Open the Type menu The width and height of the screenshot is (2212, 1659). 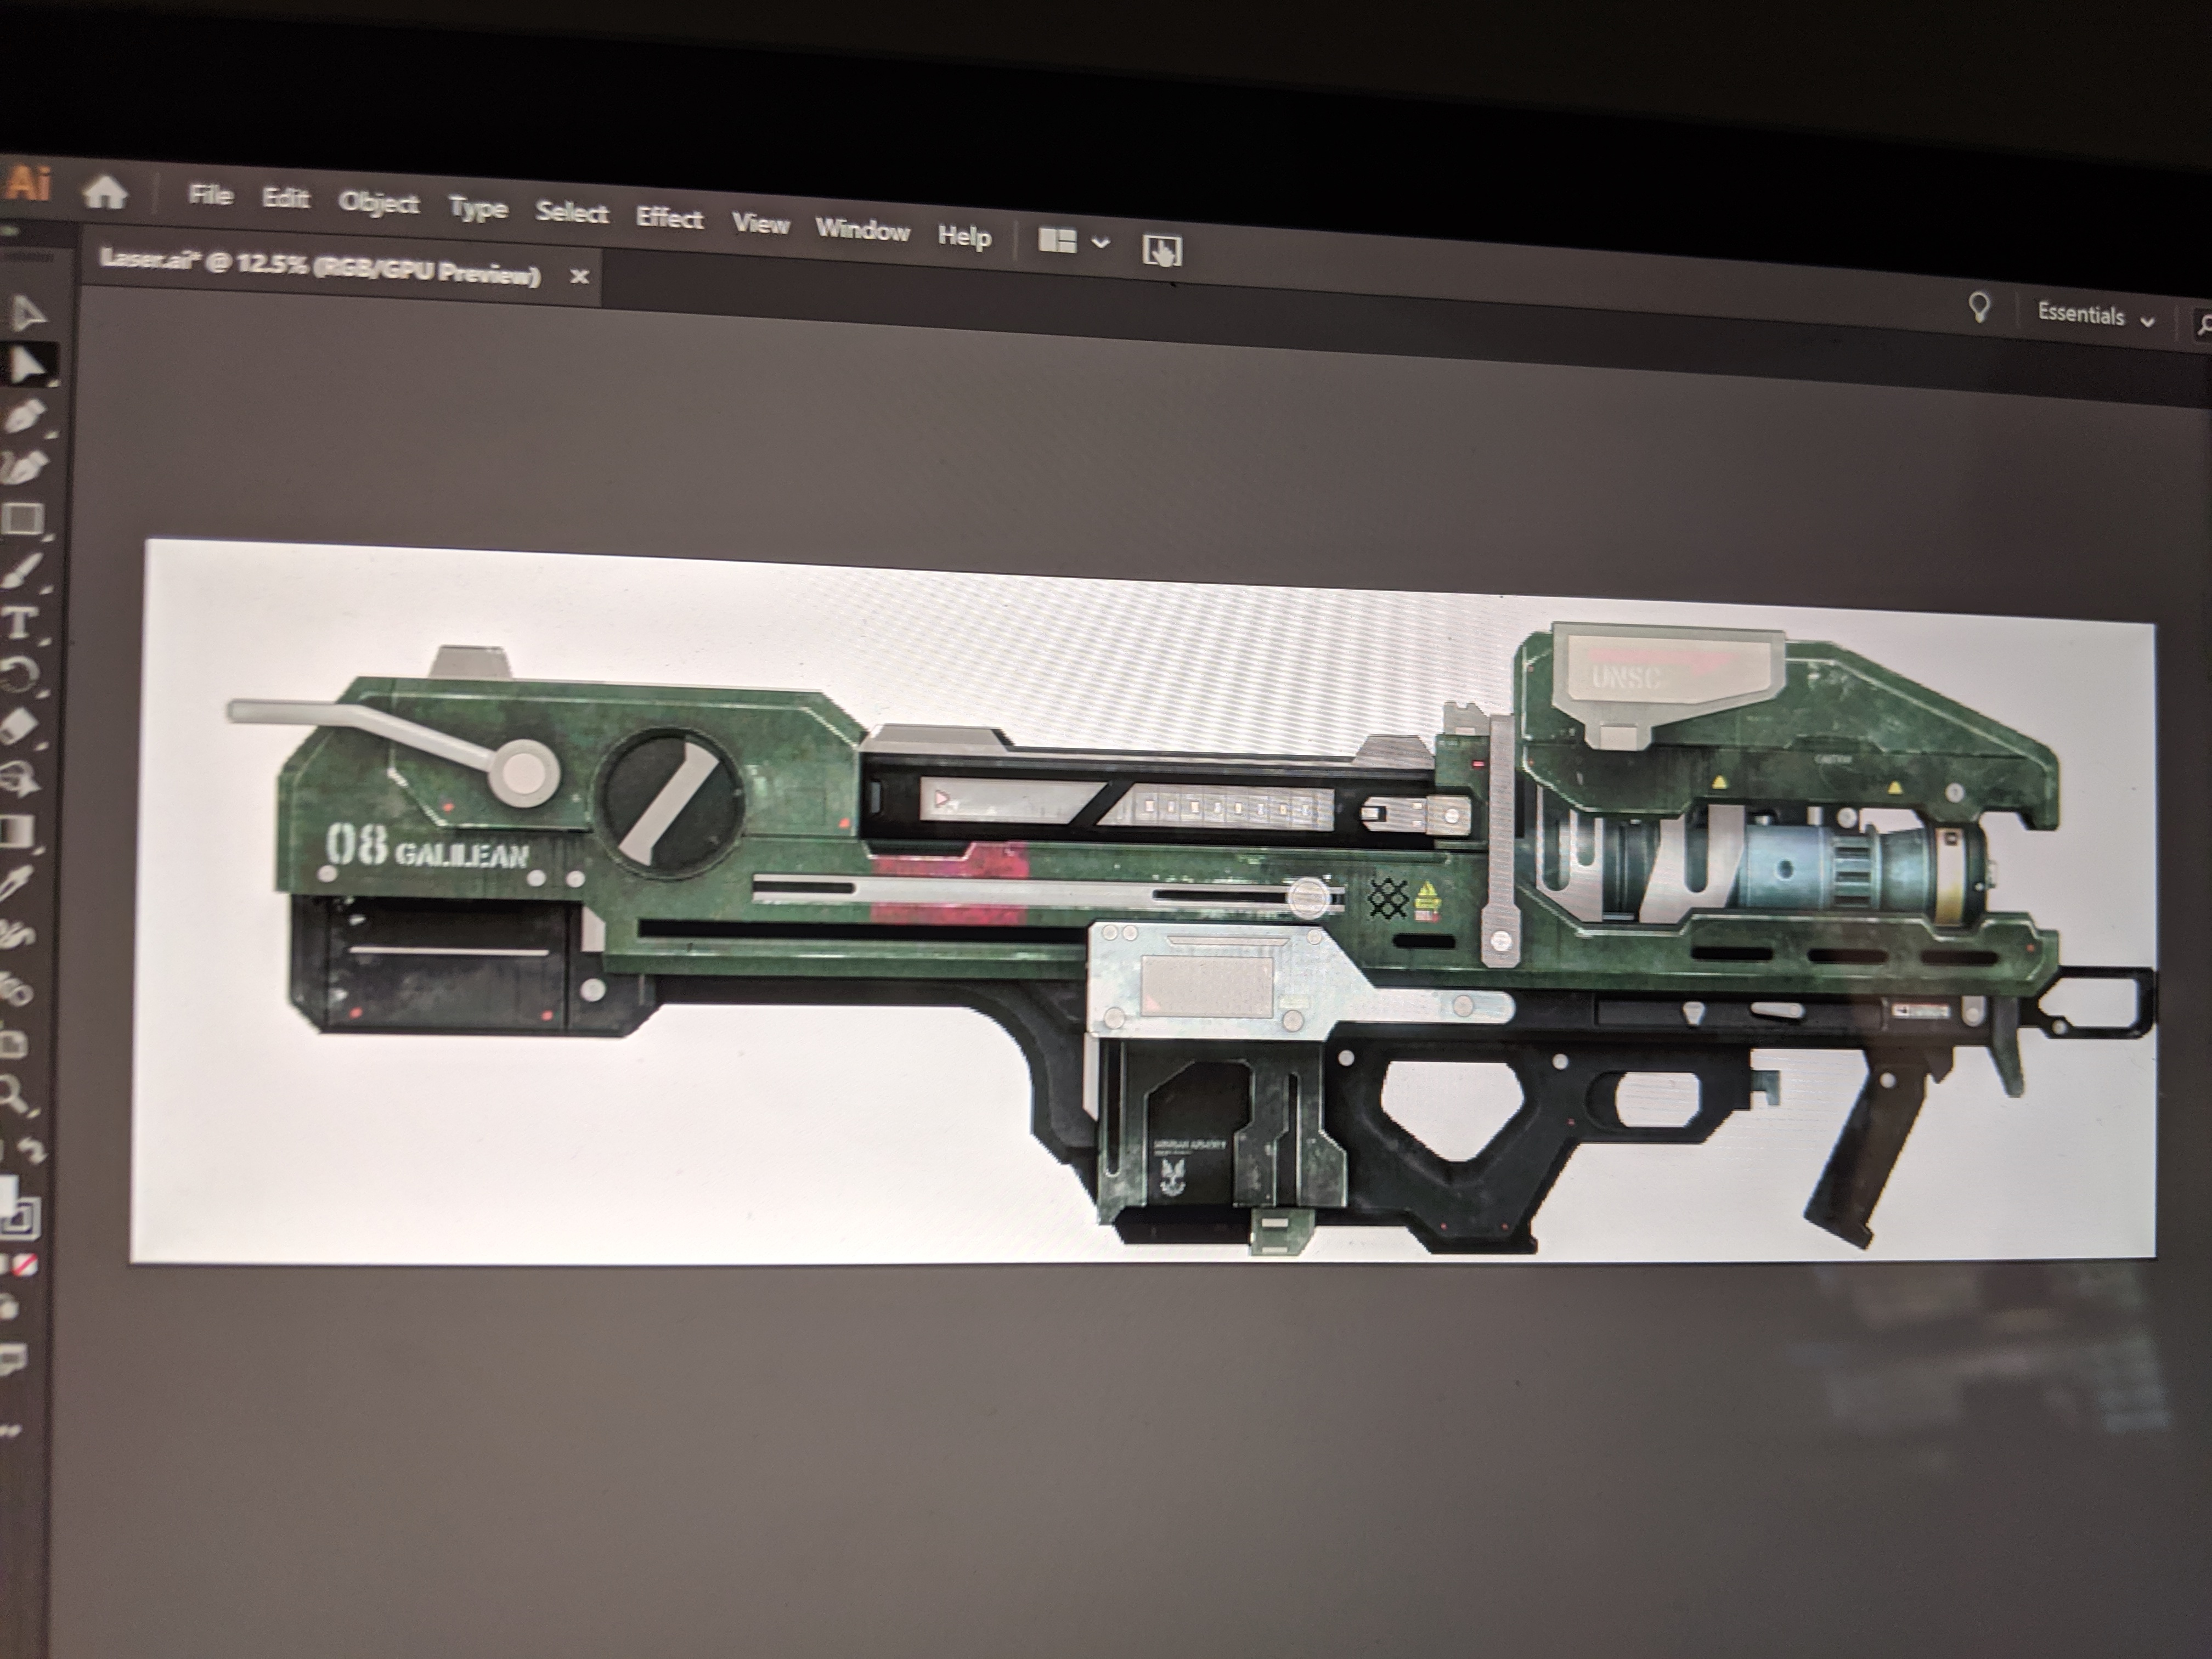click(x=478, y=209)
